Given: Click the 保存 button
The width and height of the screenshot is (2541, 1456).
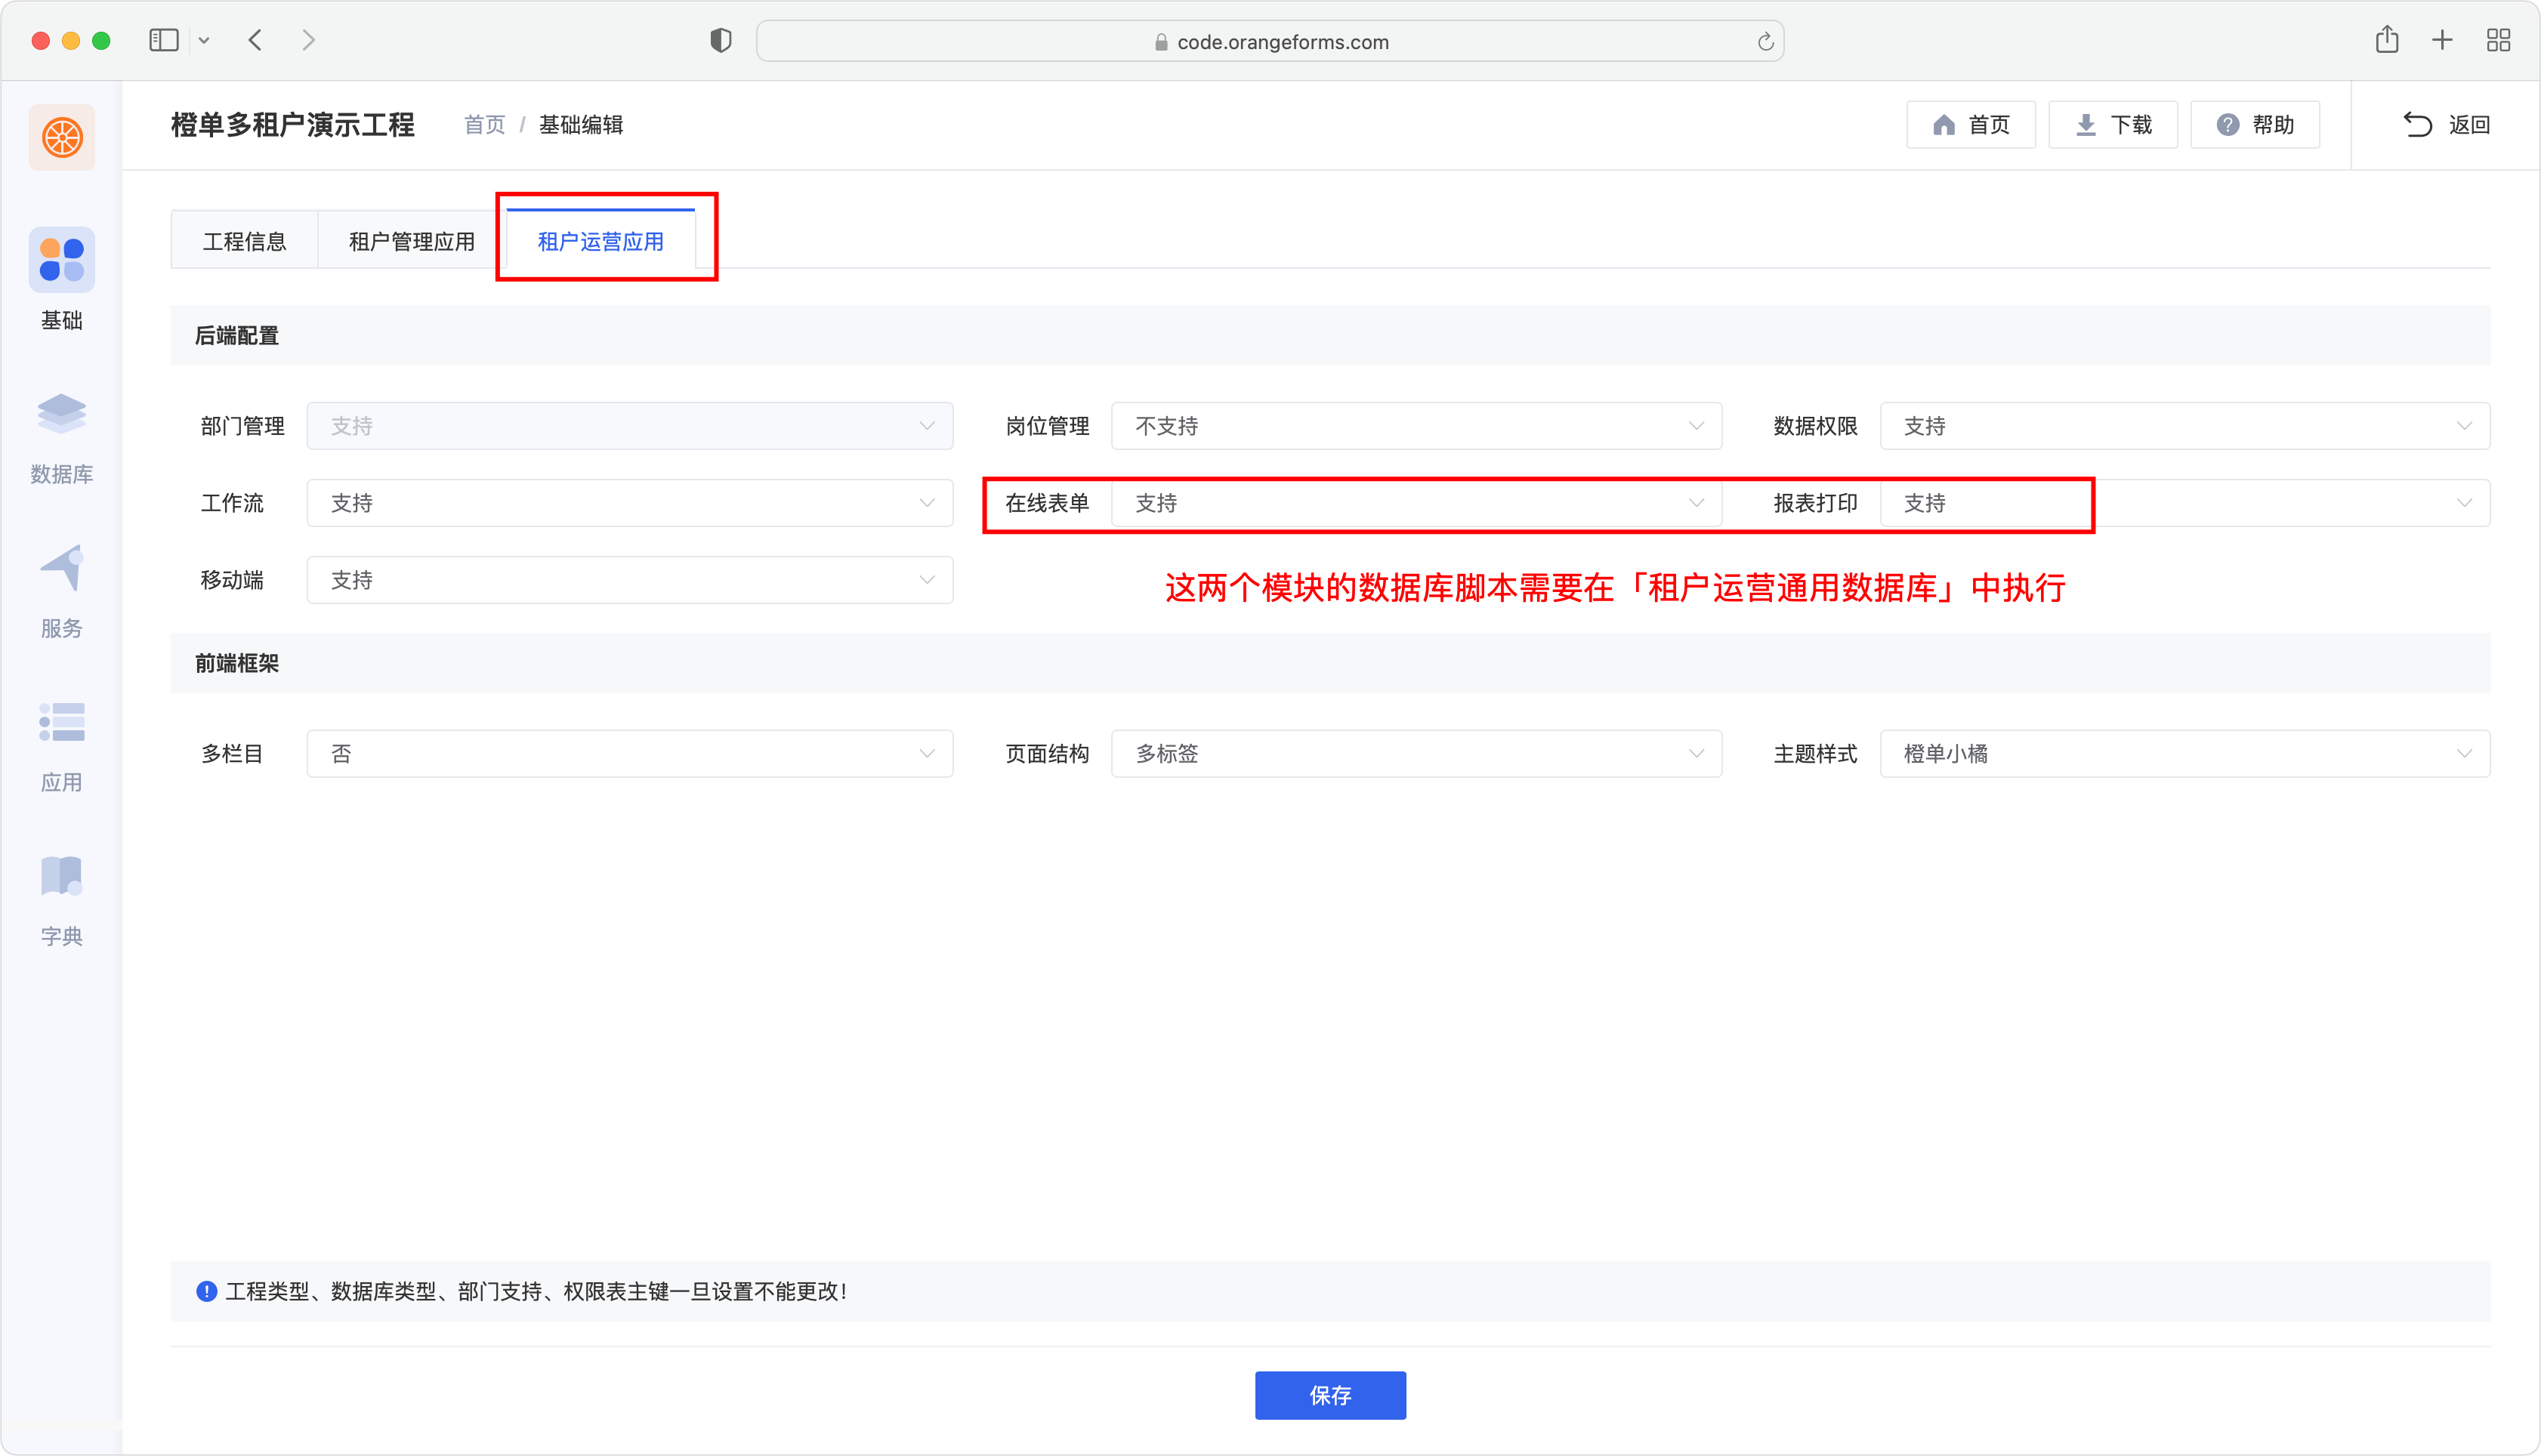Looking at the screenshot, I should [1330, 1395].
